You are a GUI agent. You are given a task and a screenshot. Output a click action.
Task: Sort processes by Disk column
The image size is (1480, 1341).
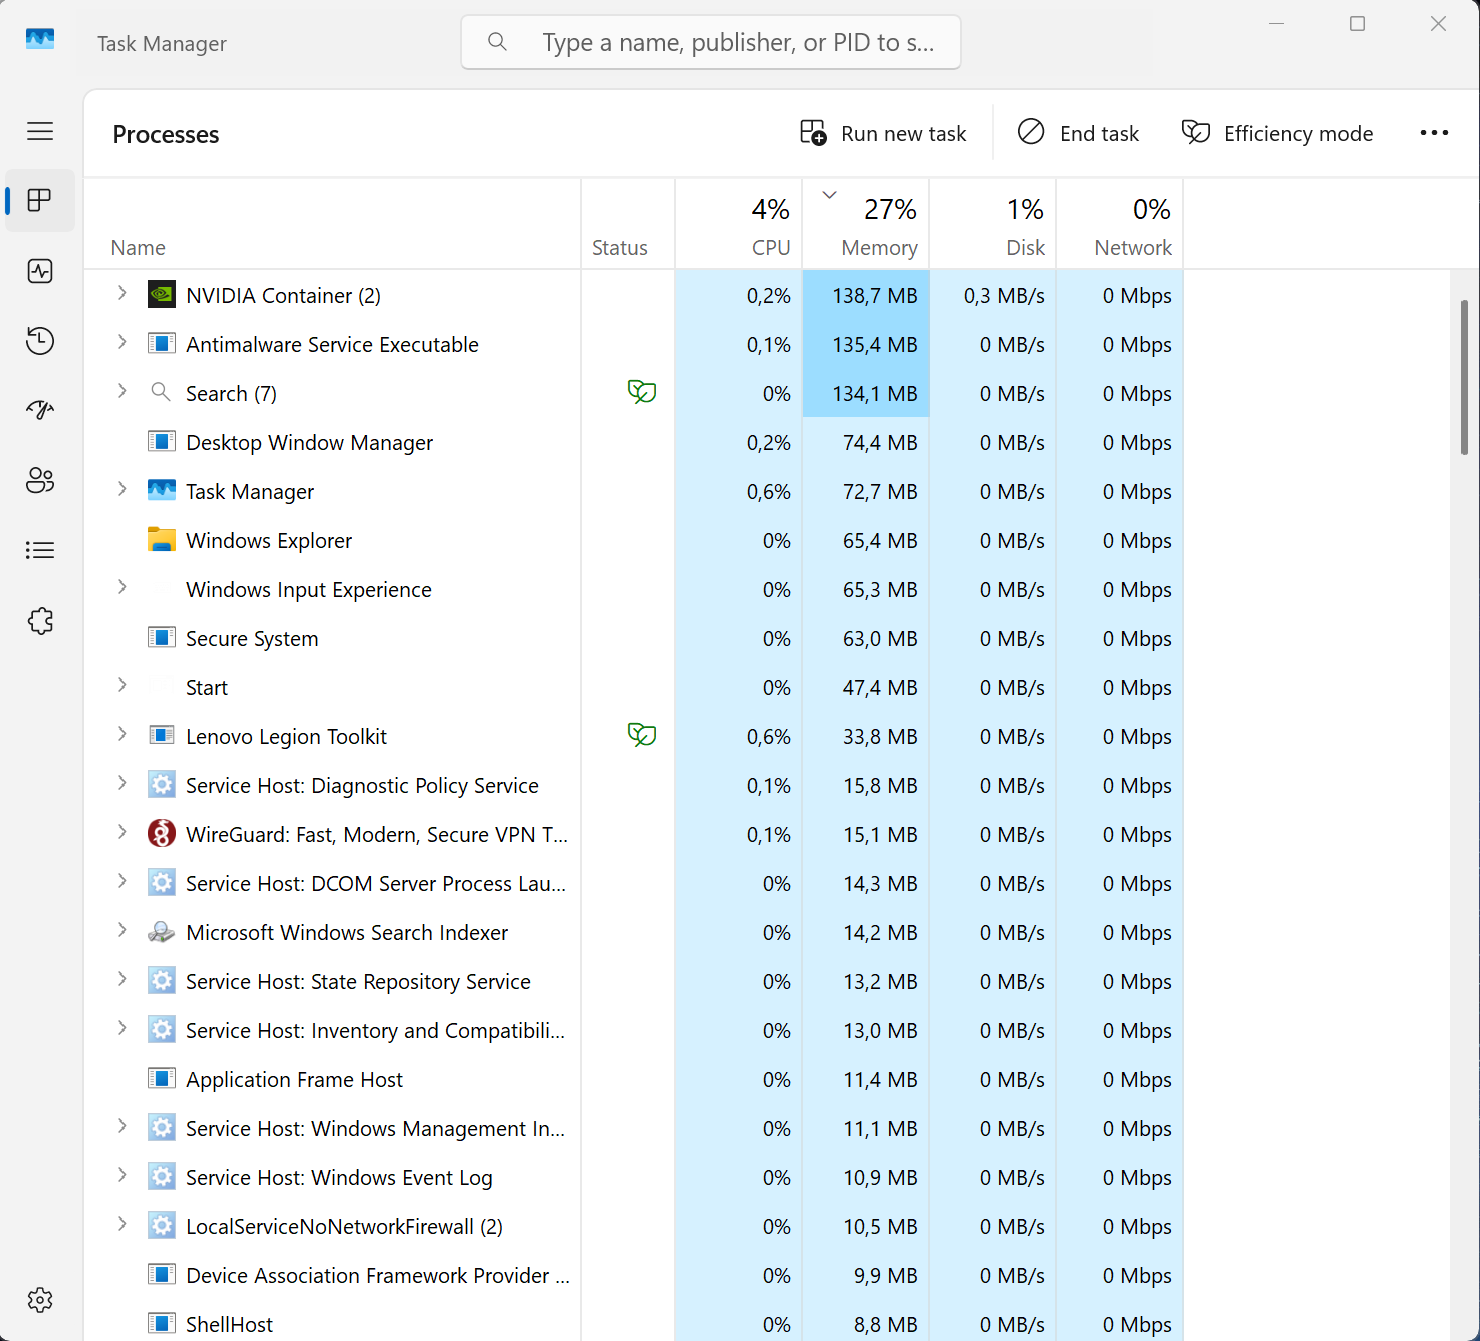click(x=993, y=224)
